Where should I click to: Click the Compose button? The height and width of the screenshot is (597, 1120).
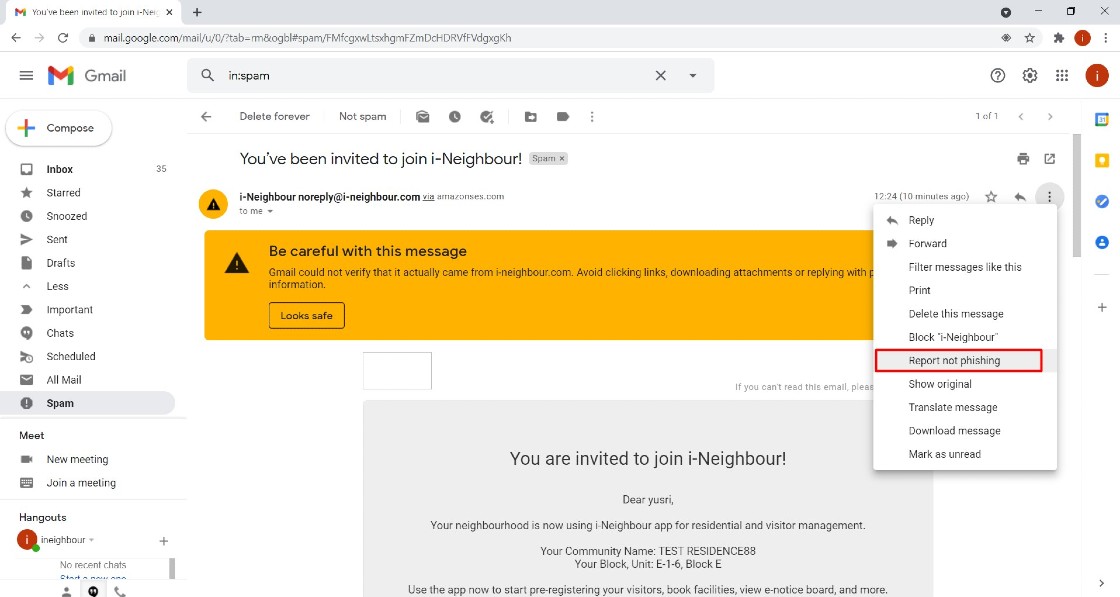(59, 128)
